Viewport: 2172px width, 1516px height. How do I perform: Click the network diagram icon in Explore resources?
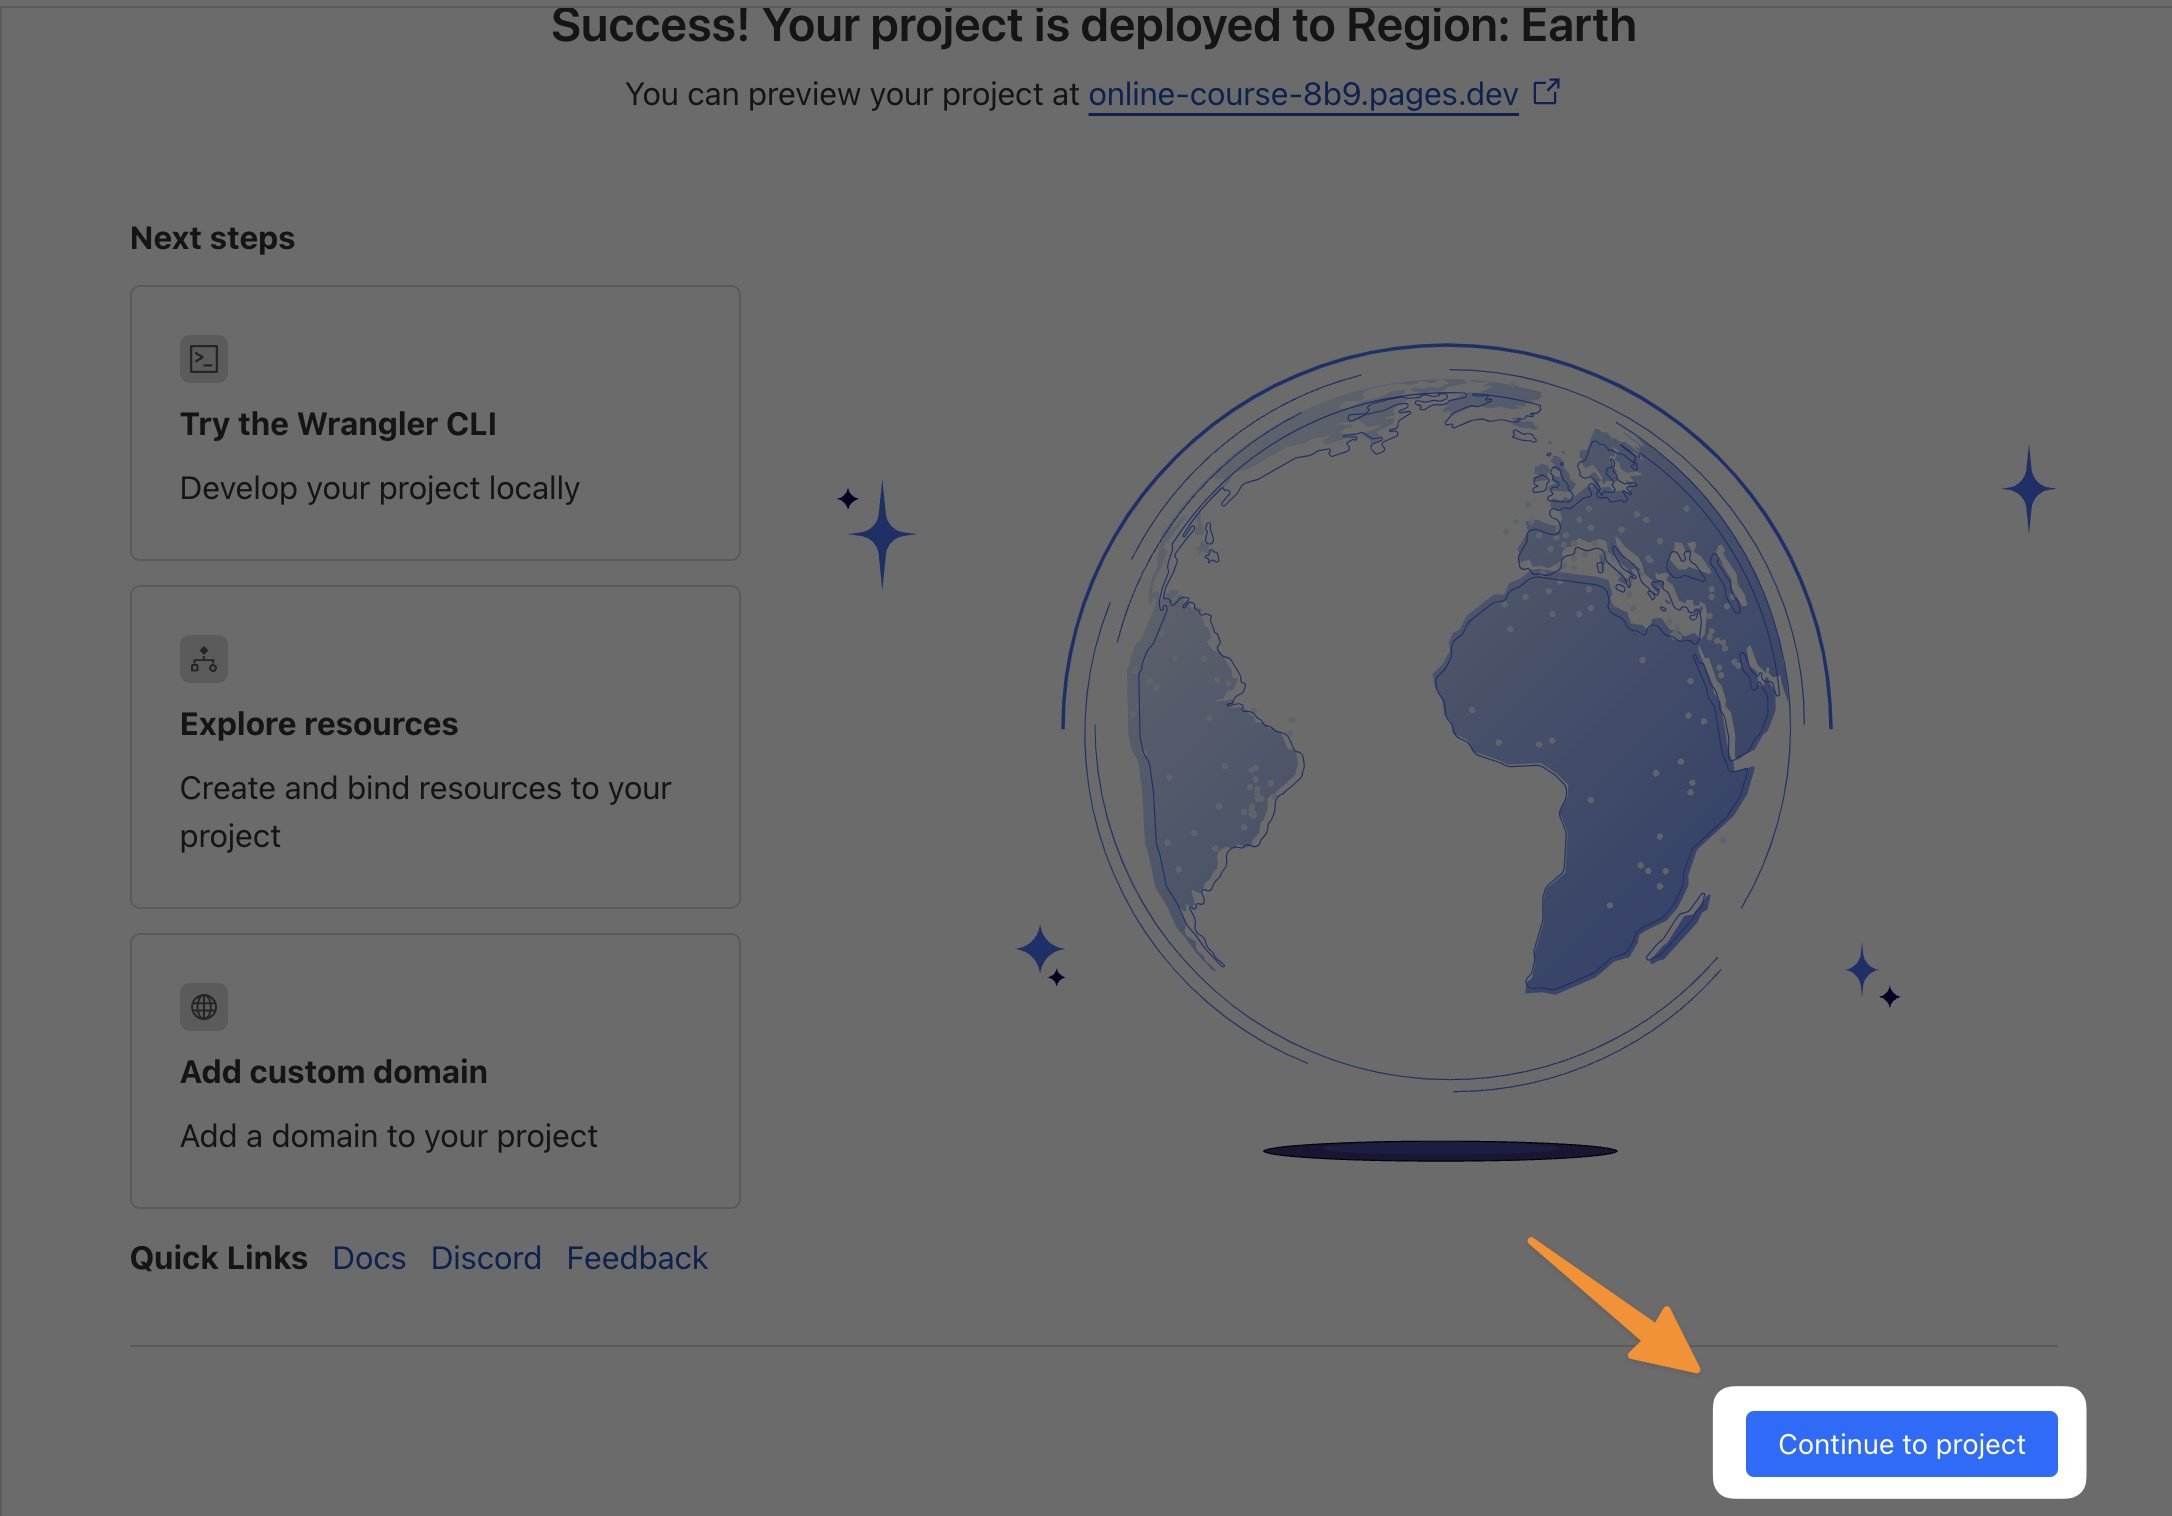click(x=204, y=659)
